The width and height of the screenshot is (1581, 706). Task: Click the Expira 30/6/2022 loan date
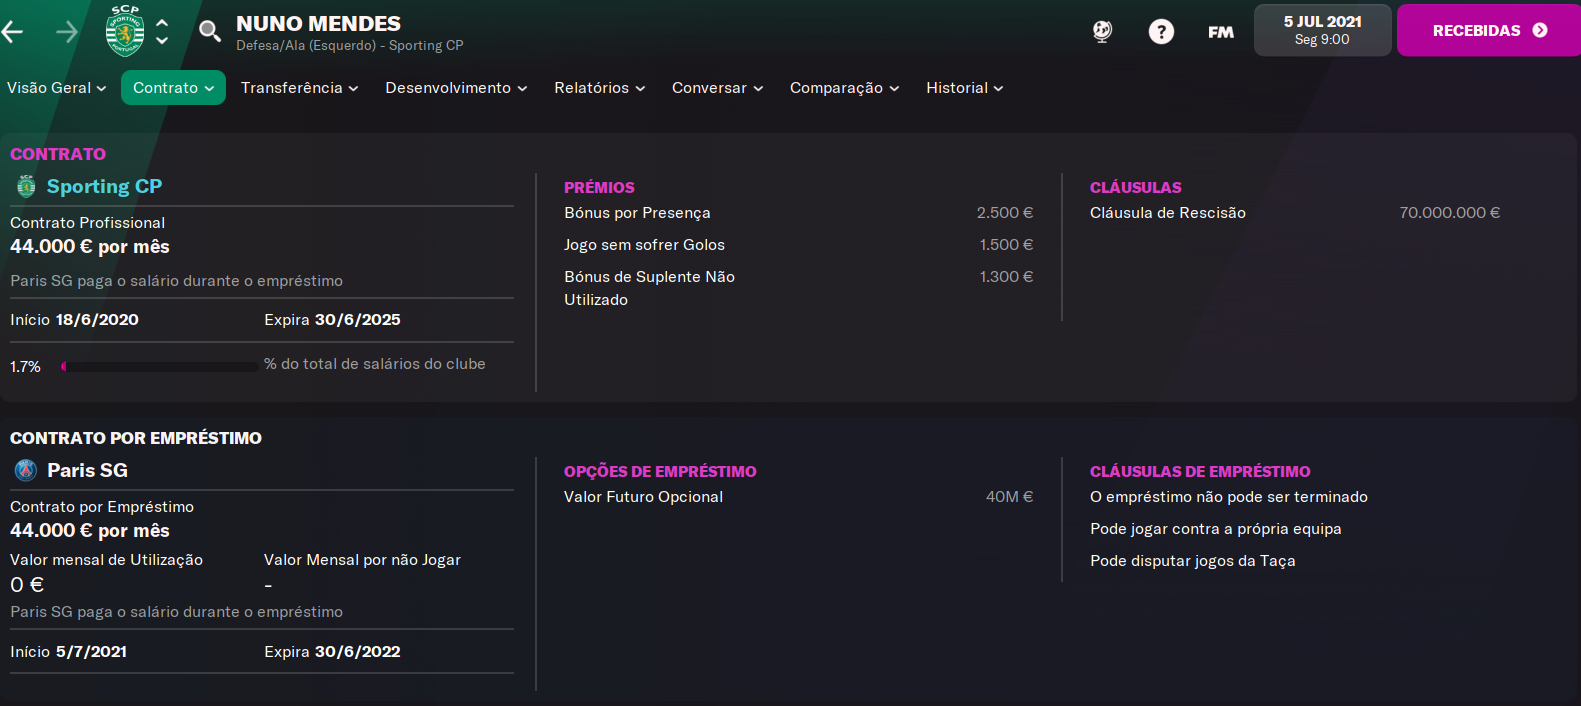tap(332, 652)
